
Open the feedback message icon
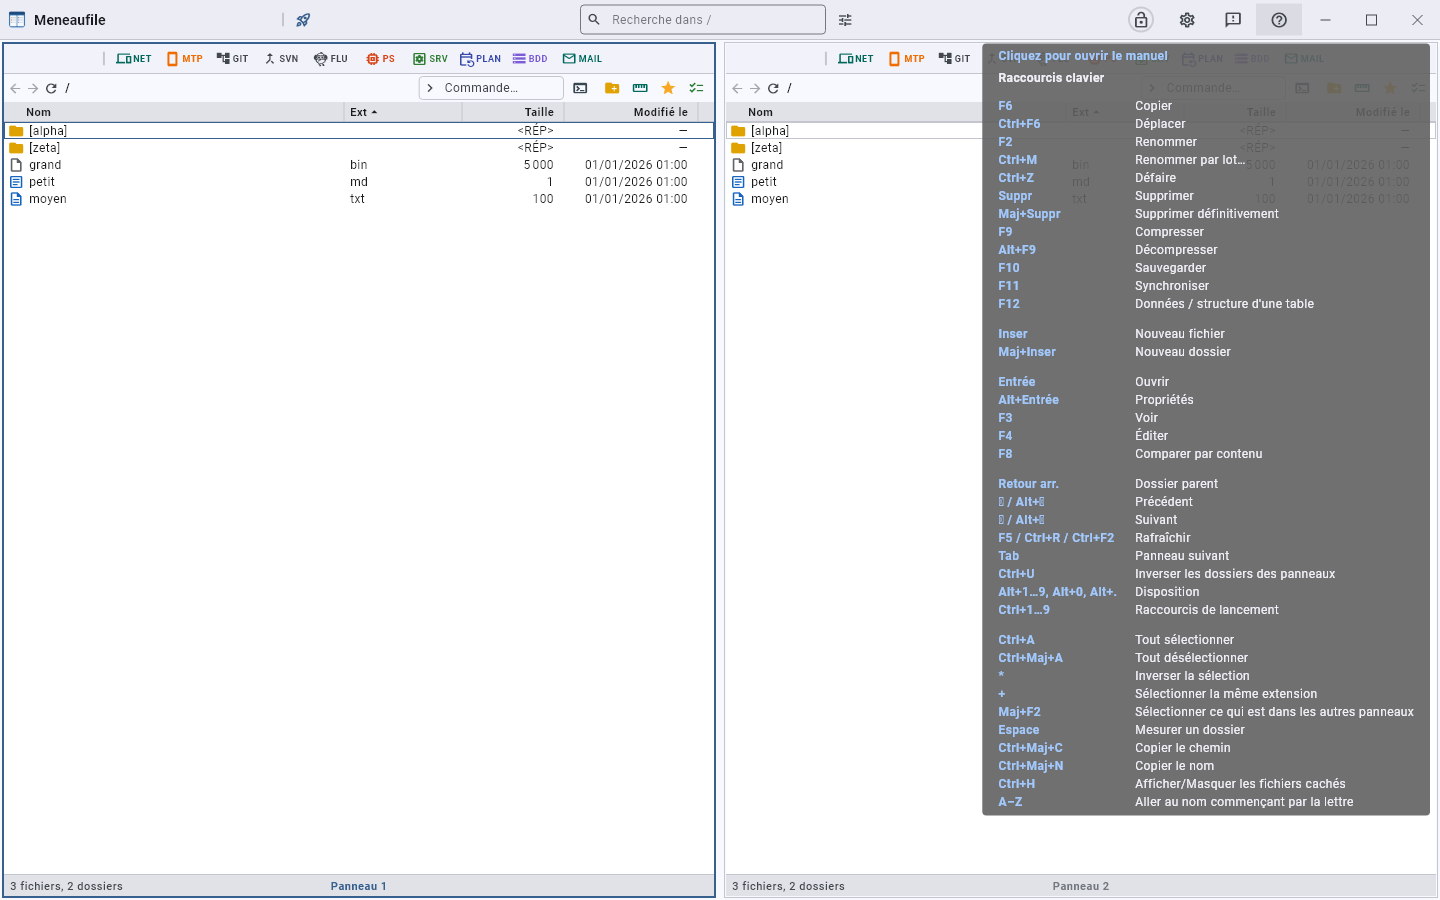(x=1233, y=20)
